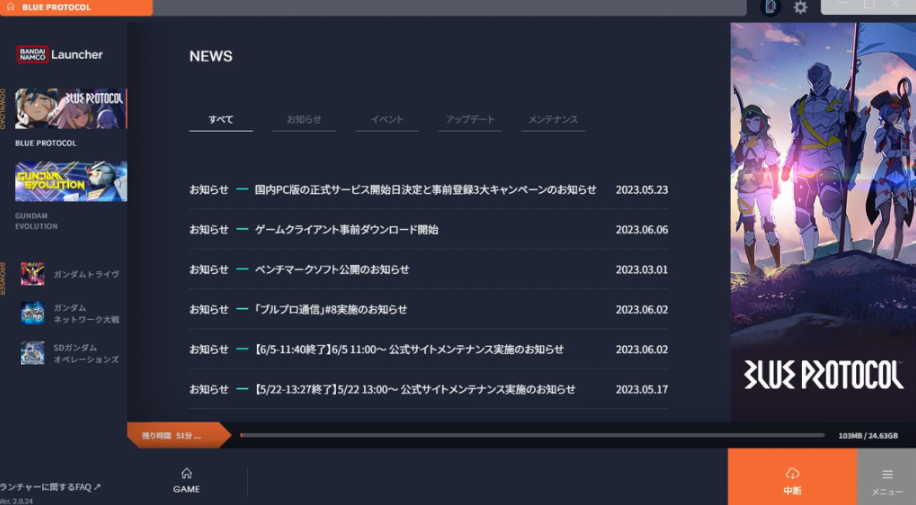Image resolution: width=916 pixels, height=505 pixels.
Task: Select the Gundam Evolution game thumbnail
Action: pyautogui.click(x=71, y=182)
